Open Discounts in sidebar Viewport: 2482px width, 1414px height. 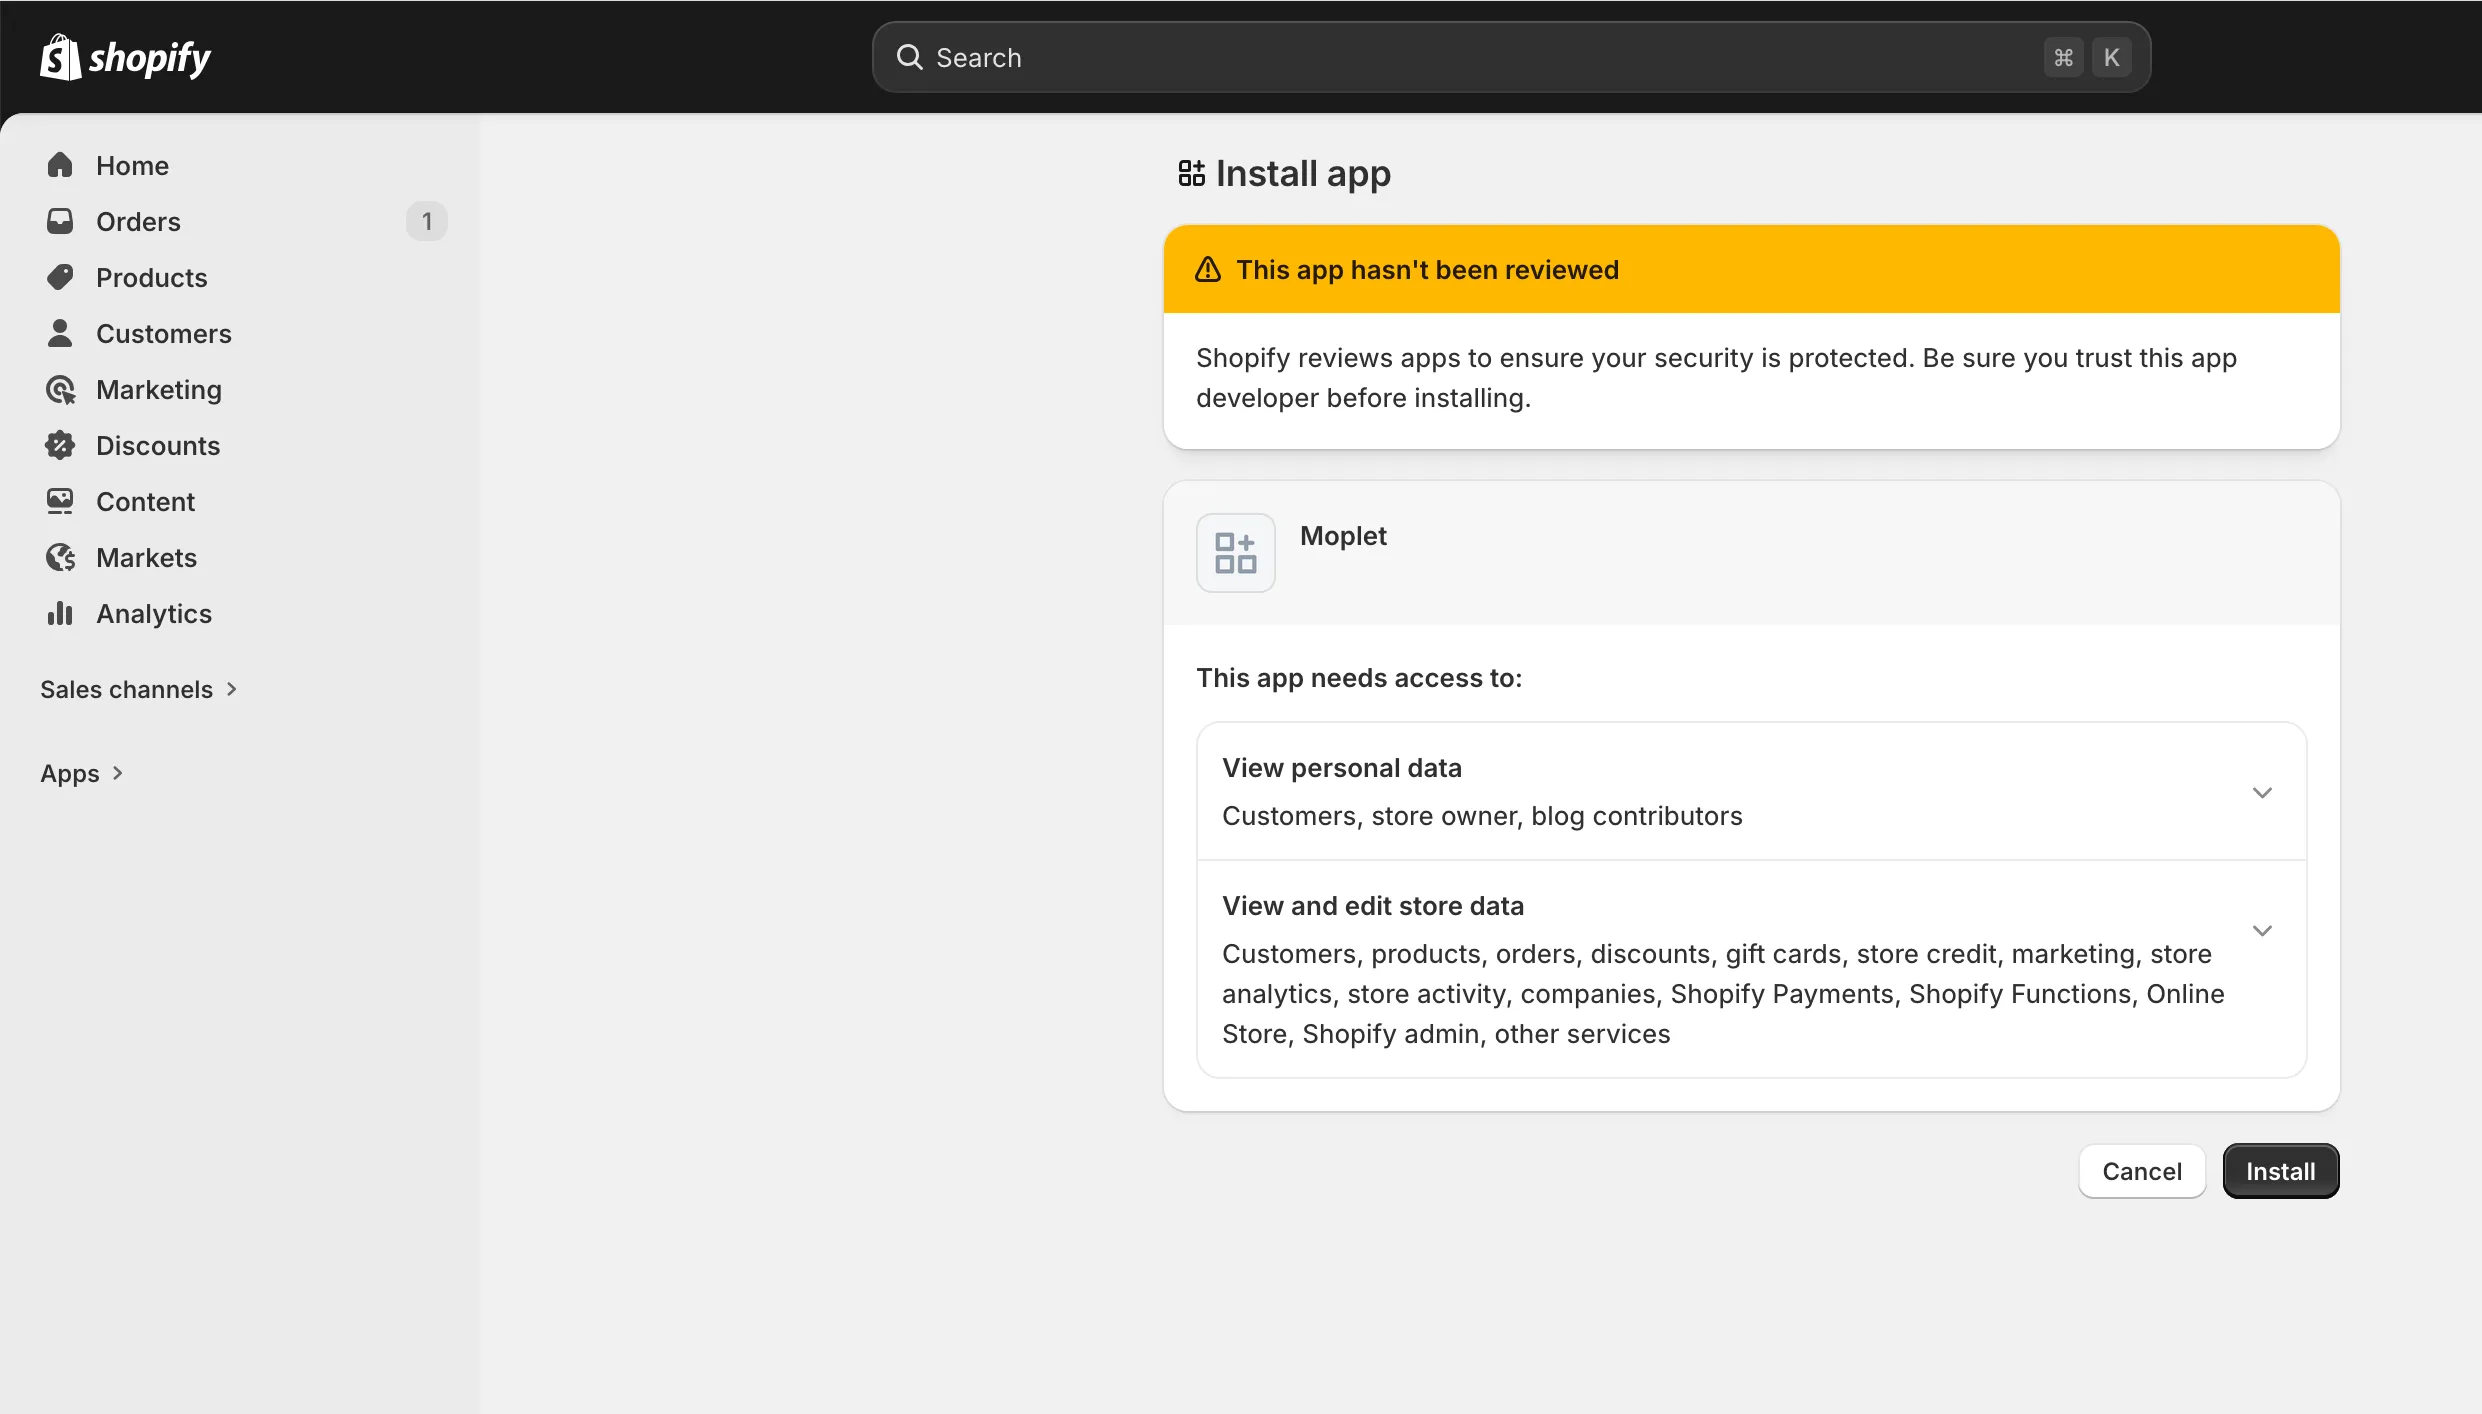tap(241, 445)
